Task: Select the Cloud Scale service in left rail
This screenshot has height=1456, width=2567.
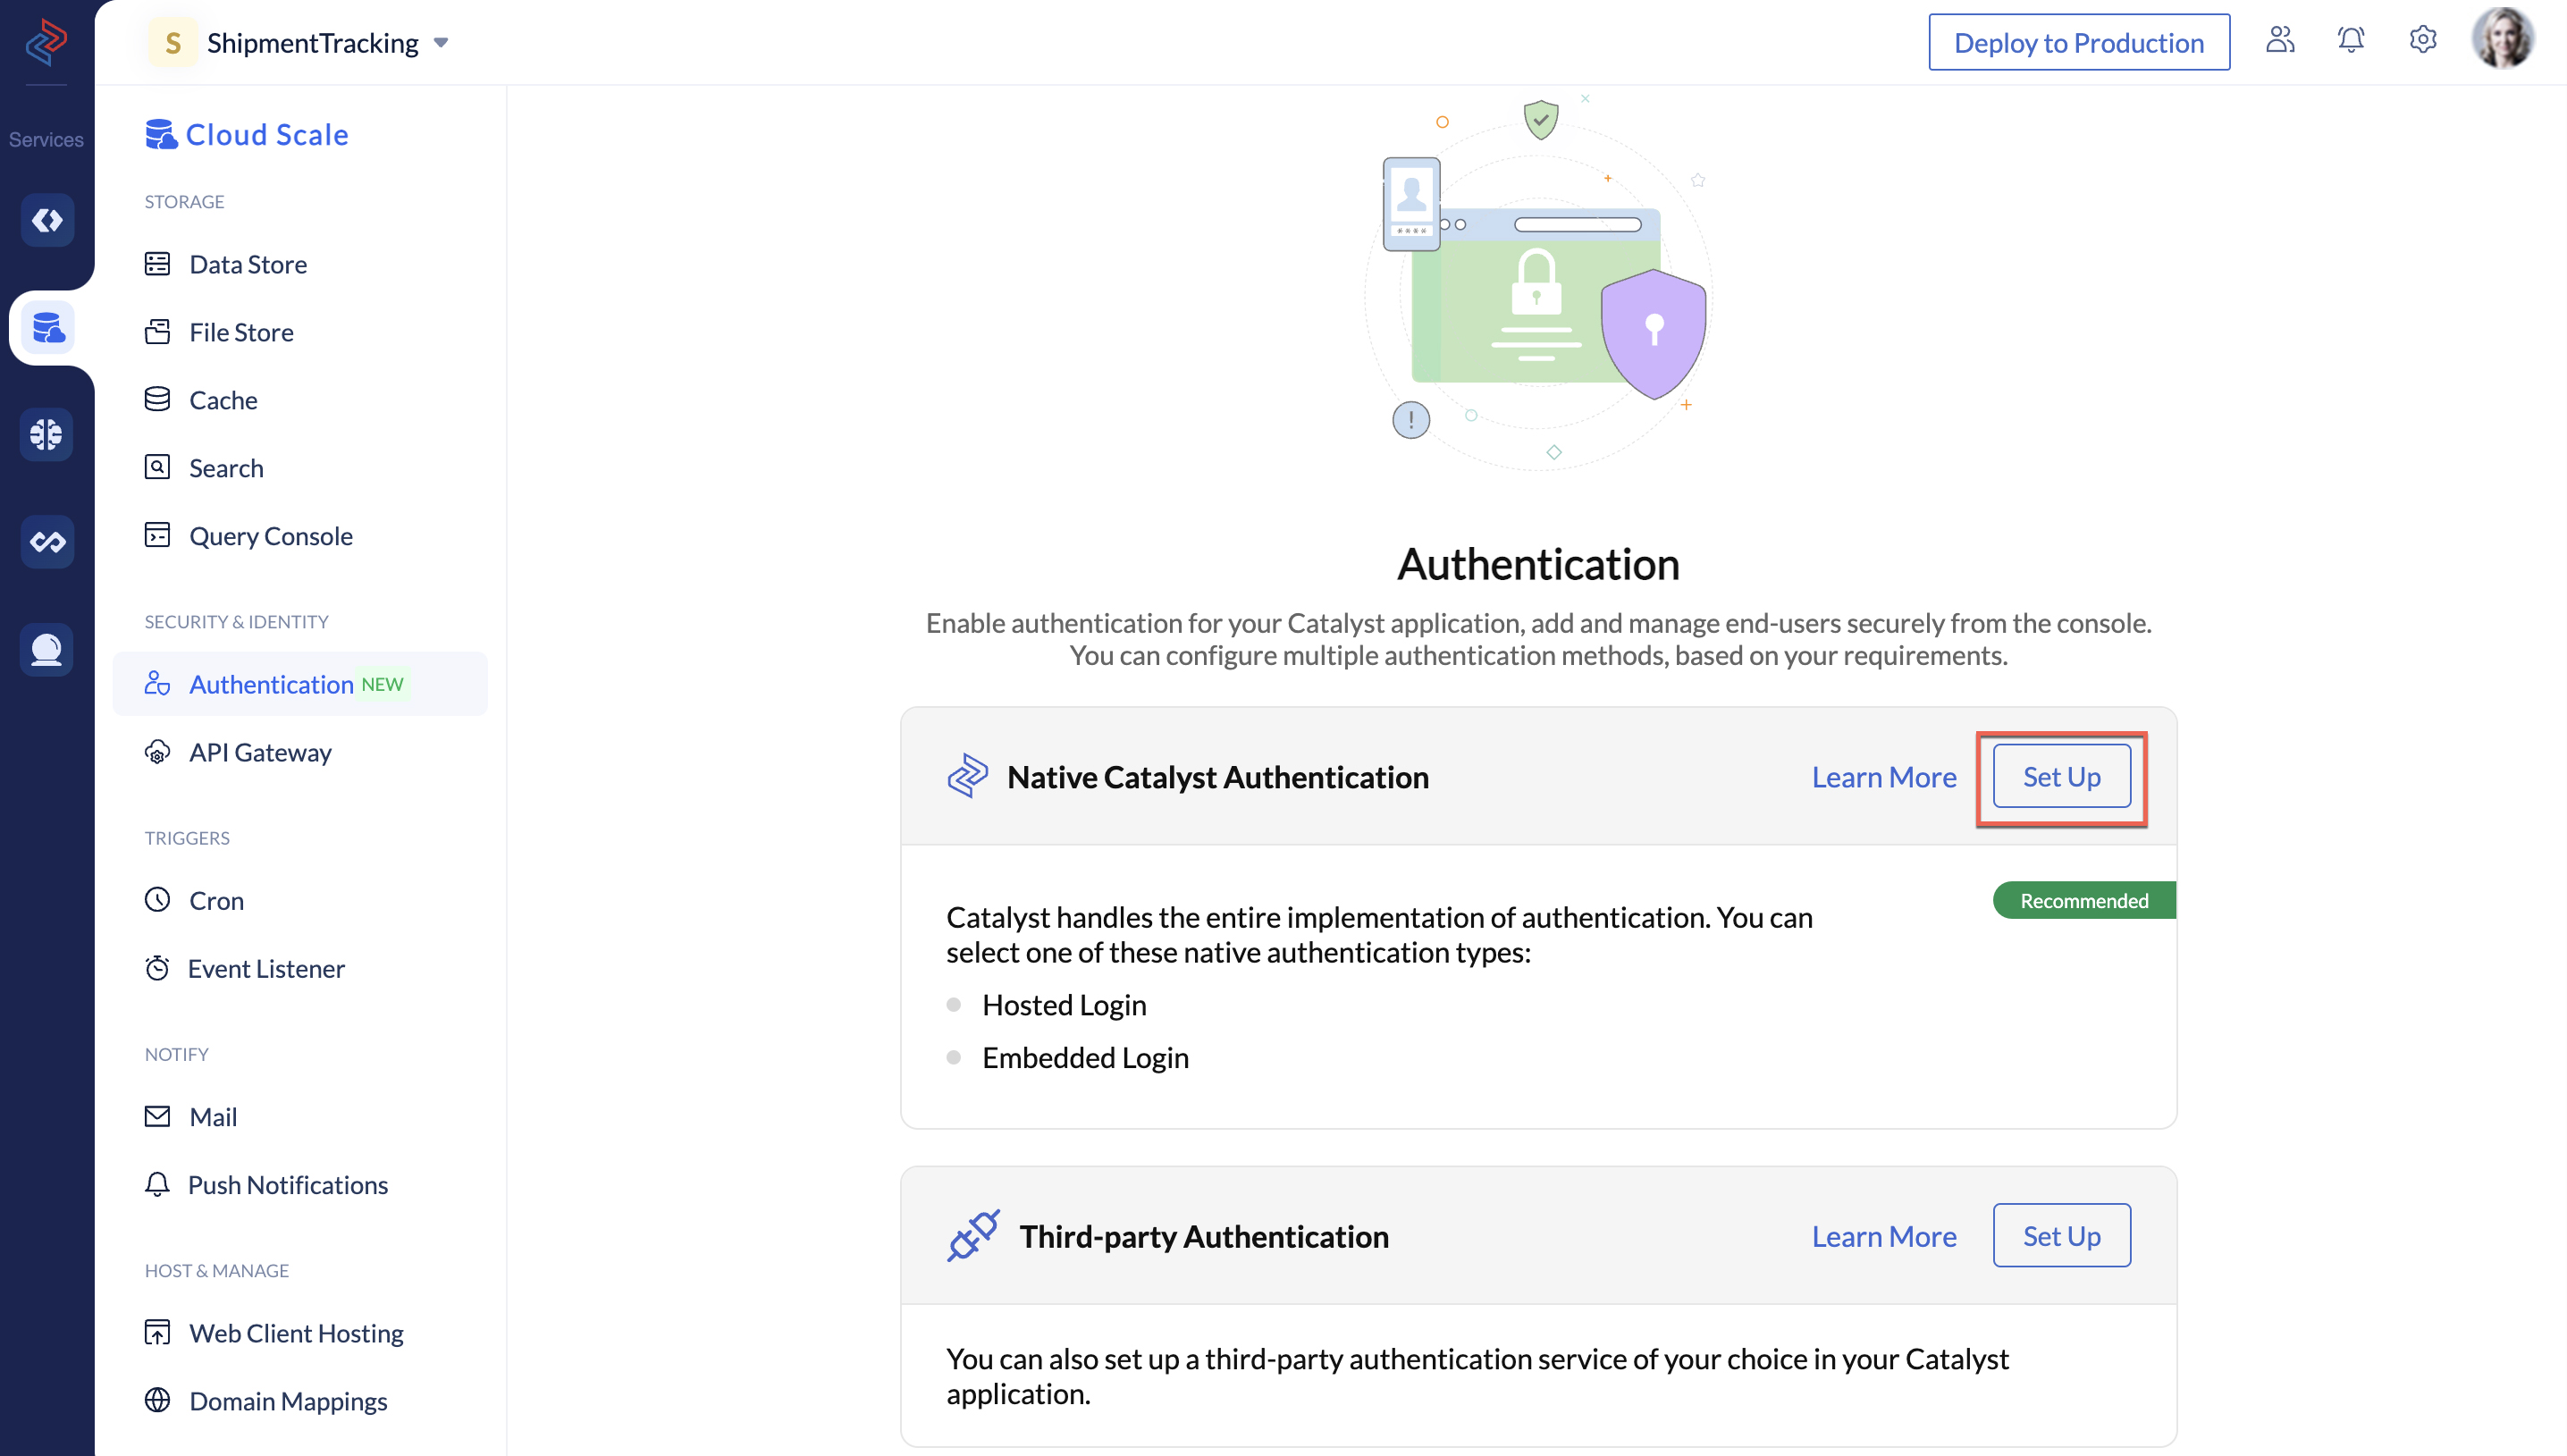Action: (46, 327)
